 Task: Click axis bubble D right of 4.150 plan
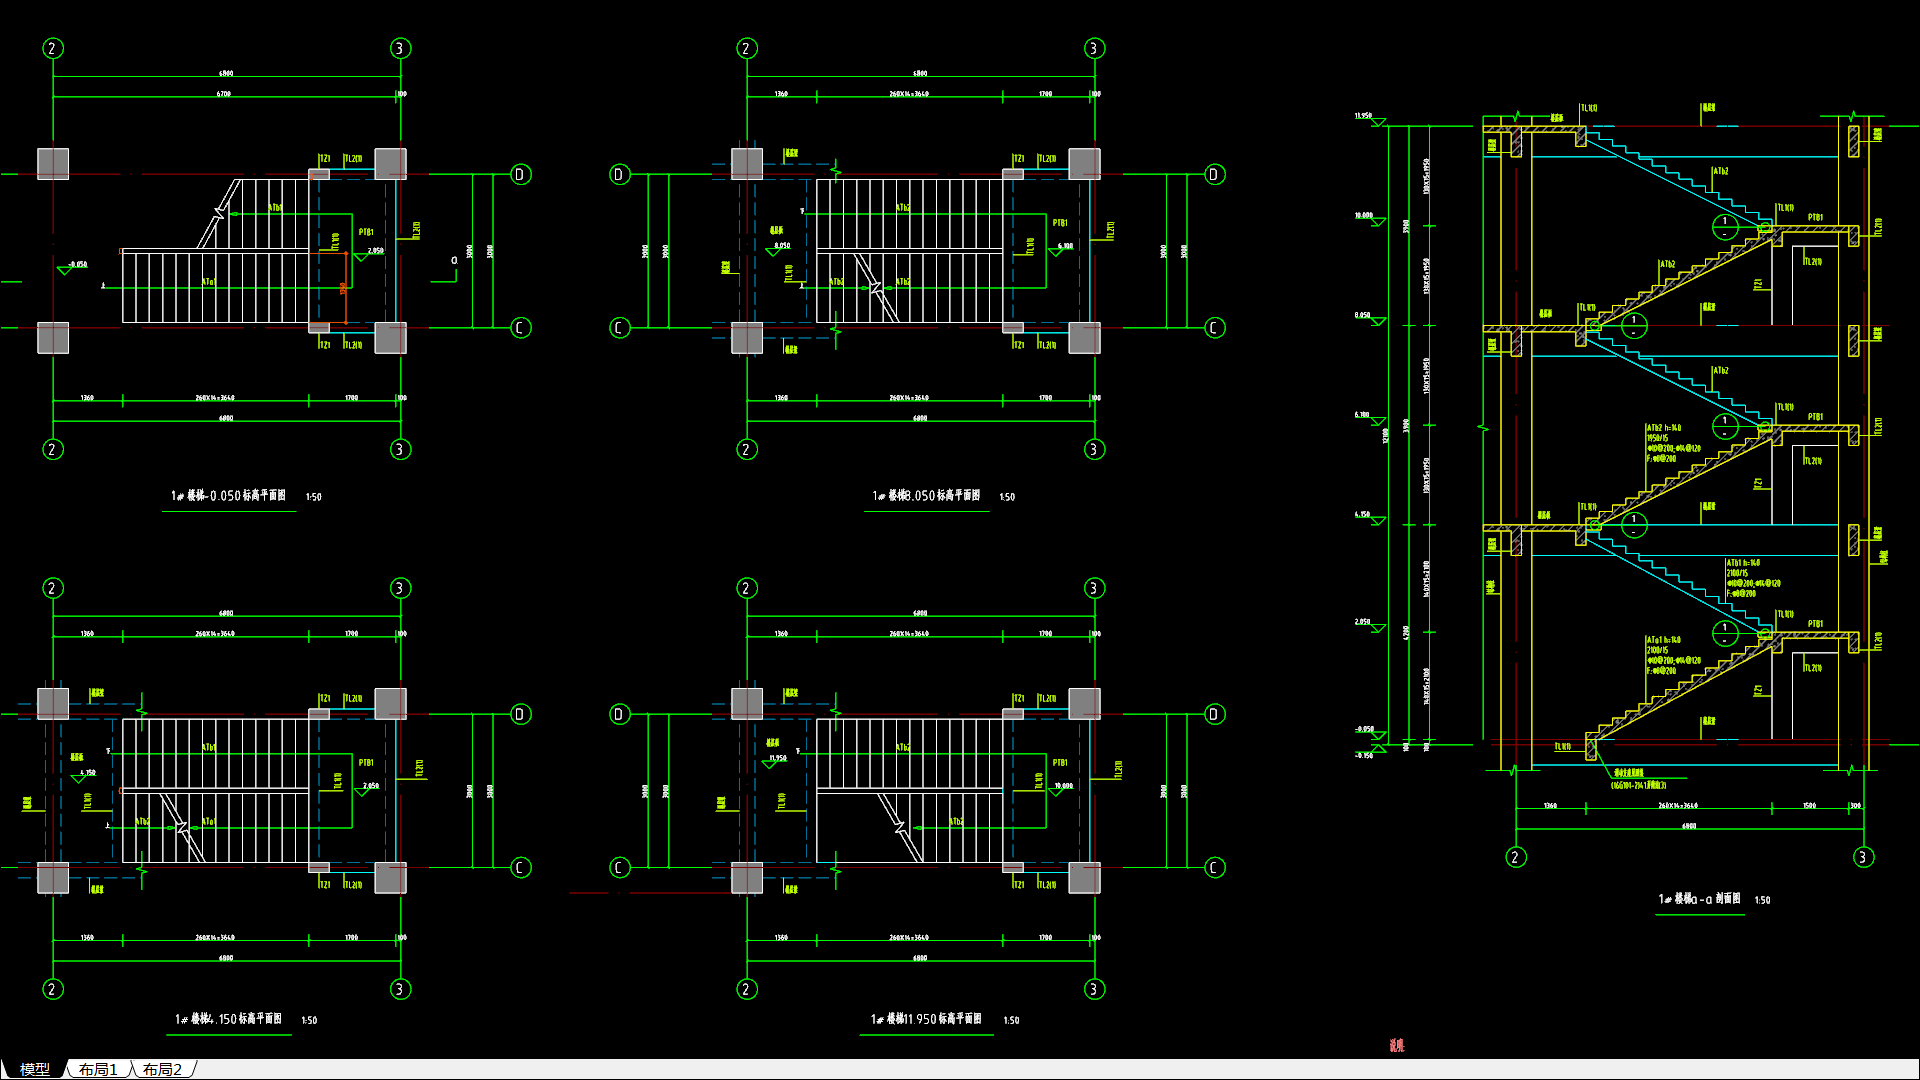[521, 714]
